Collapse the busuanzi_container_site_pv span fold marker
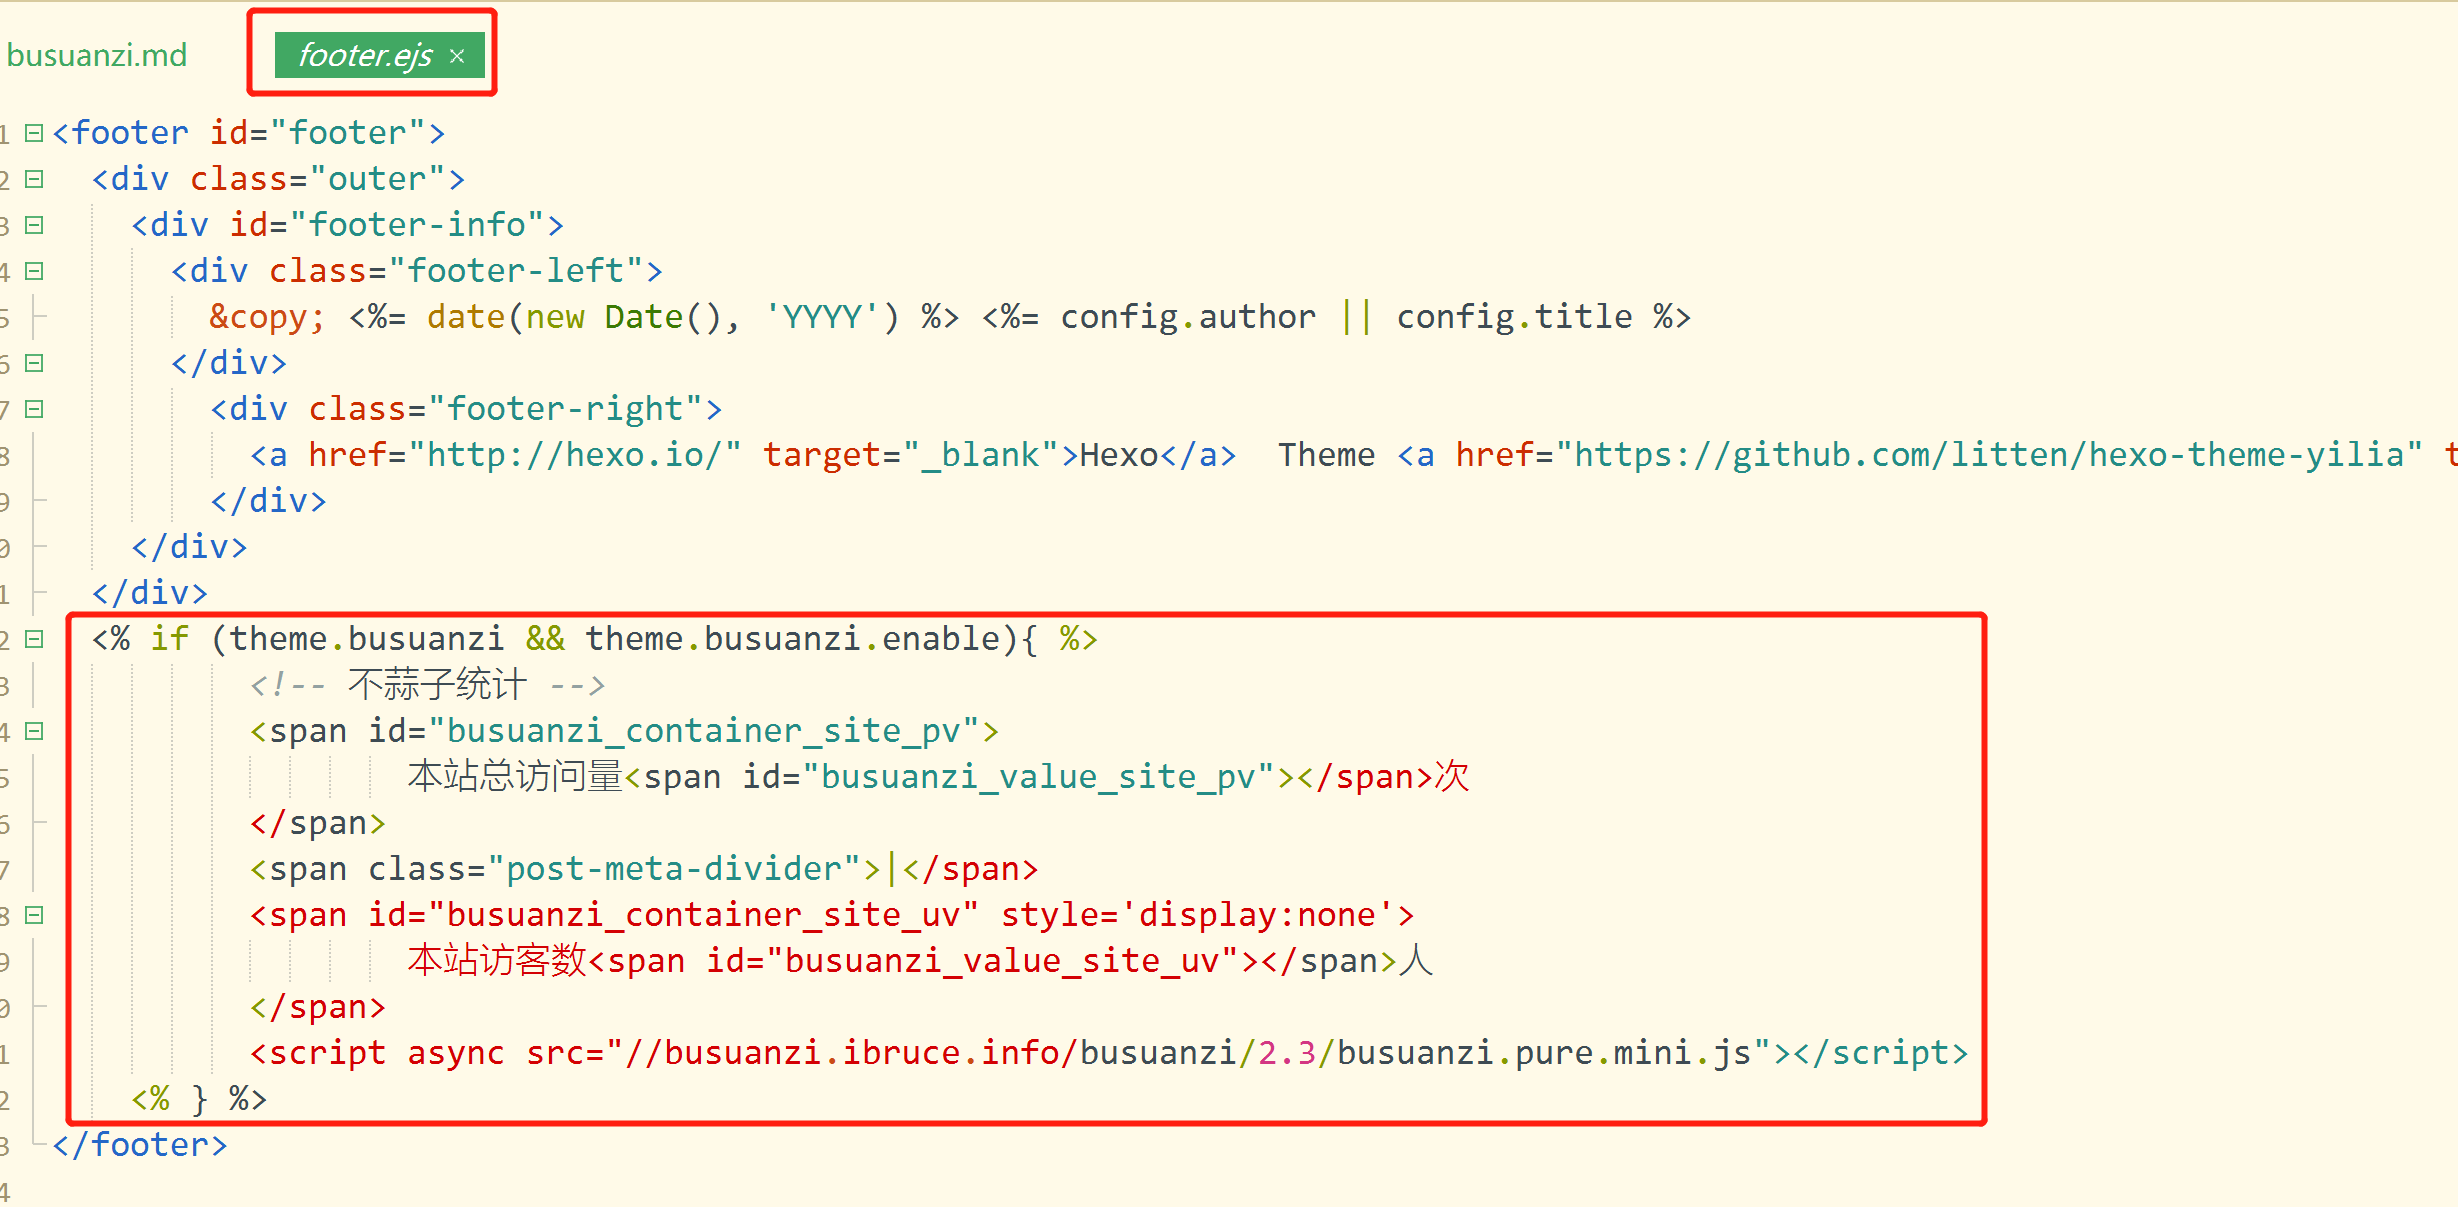Screen dimensions: 2458x1207 [34, 731]
